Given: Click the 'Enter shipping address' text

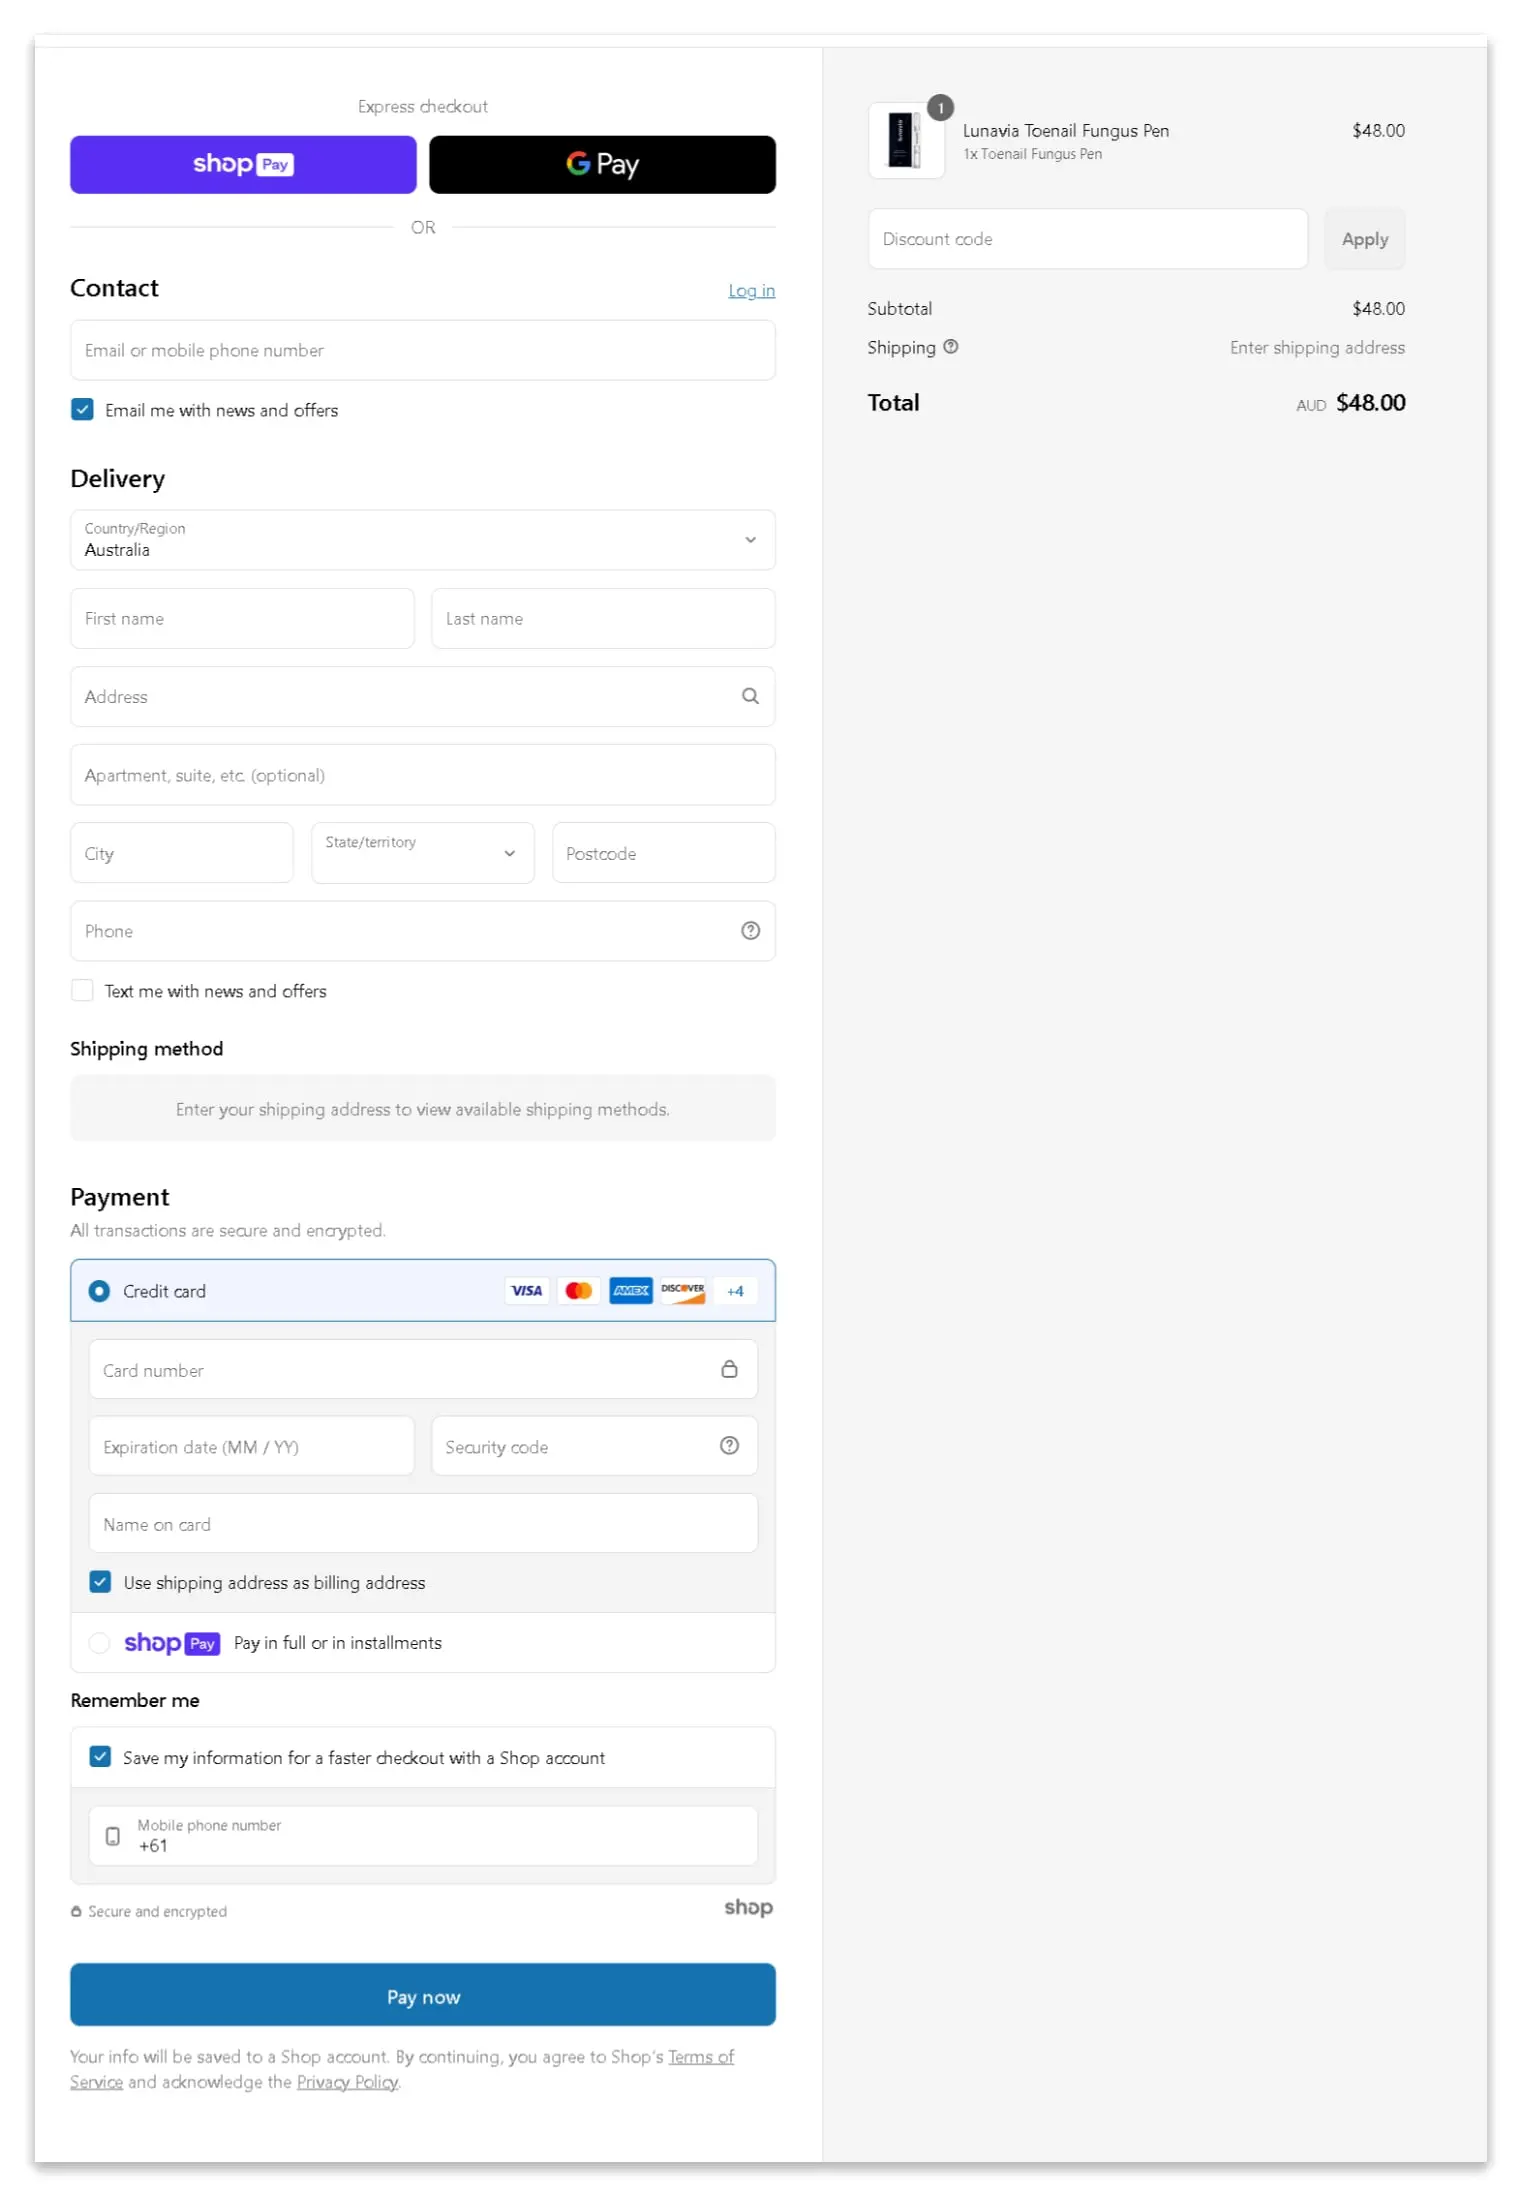Looking at the screenshot, I should click(x=1317, y=347).
